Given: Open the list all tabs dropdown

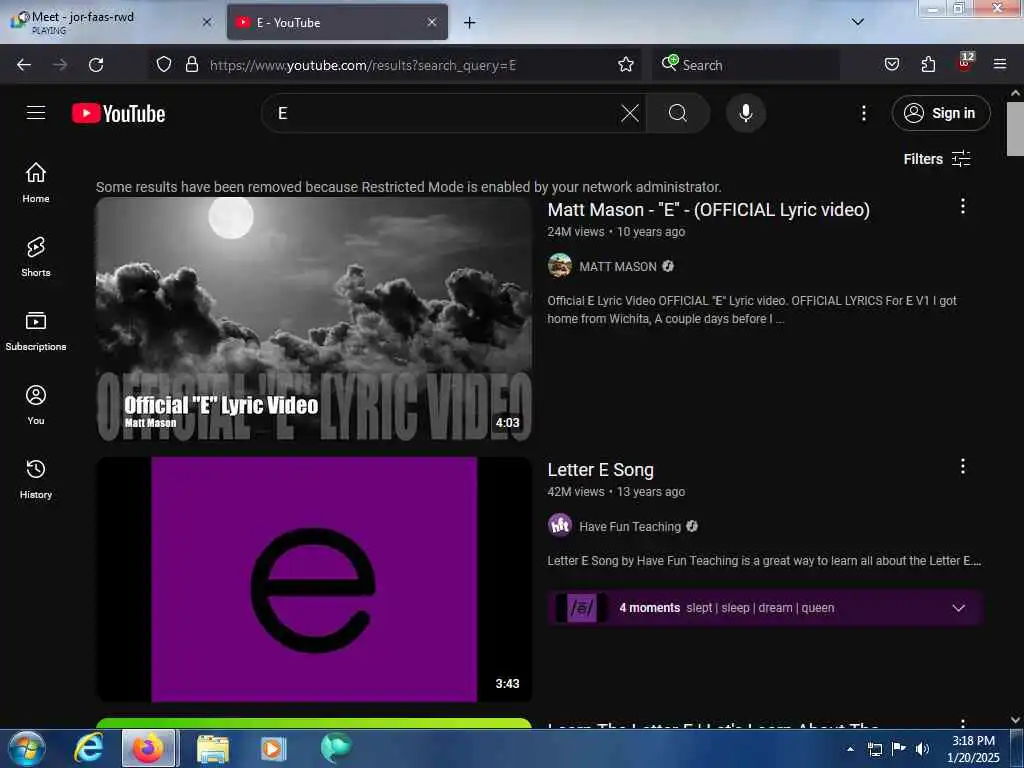Looking at the screenshot, I should point(857,22).
